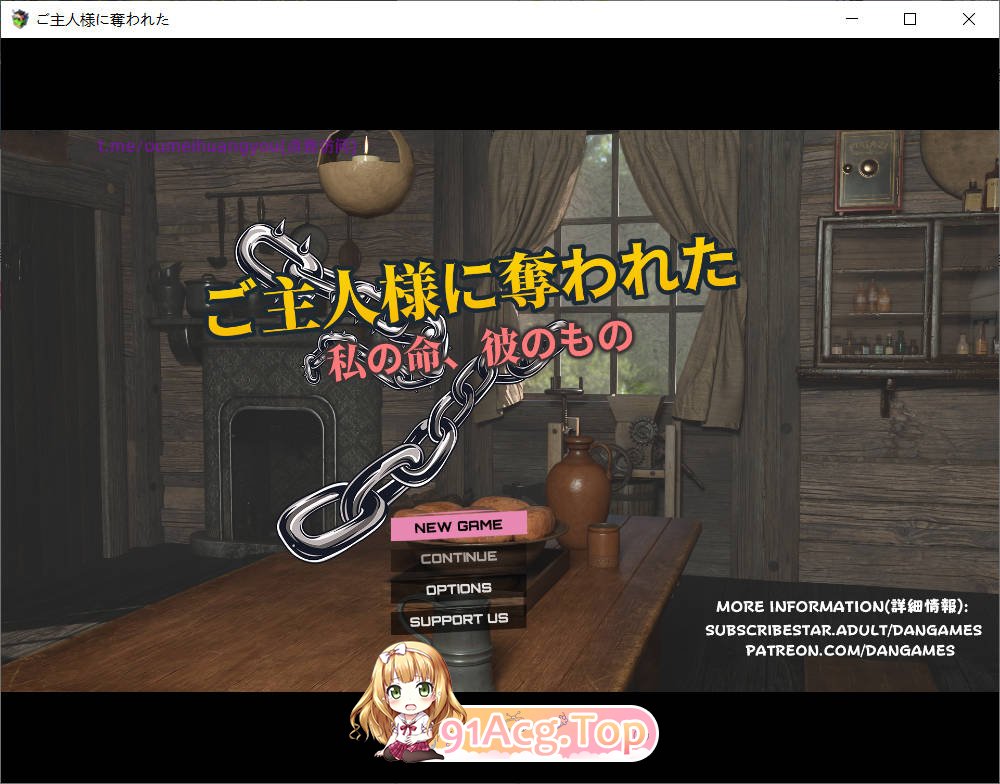This screenshot has width=1000, height=784.
Task: Click the SUBSCRIBESTAR.ADULT/DANGAMES text
Action: (x=843, y=630)
